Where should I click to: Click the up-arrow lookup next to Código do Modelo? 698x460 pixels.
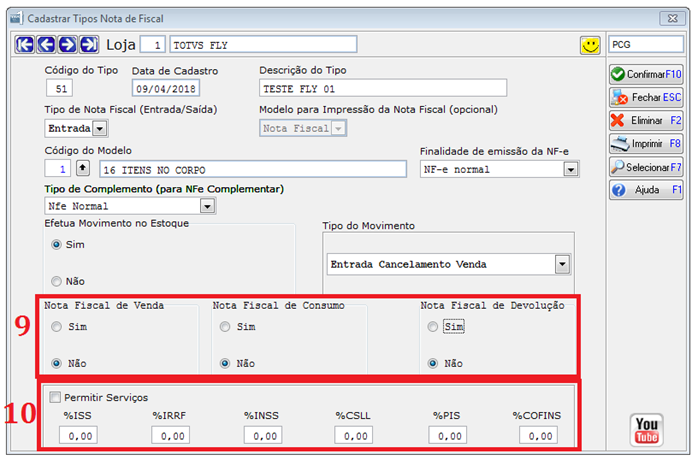83,168
